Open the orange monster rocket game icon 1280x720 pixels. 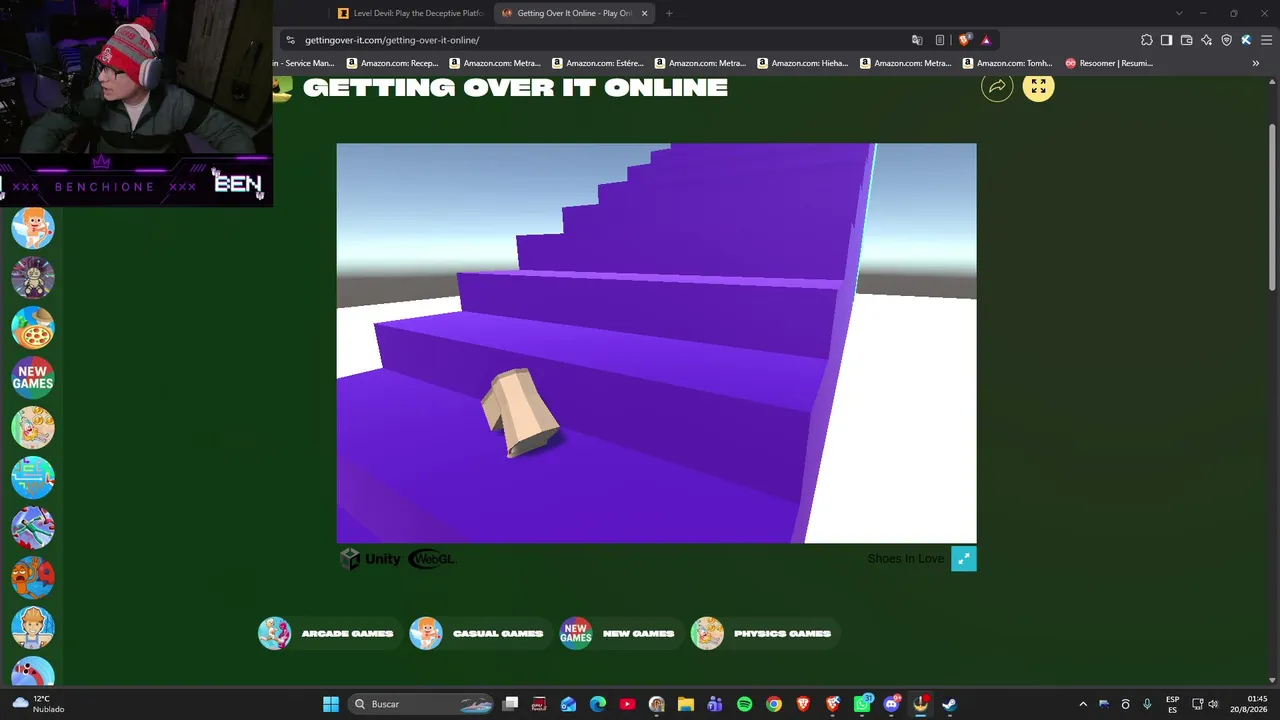click(x=33, y=578)
